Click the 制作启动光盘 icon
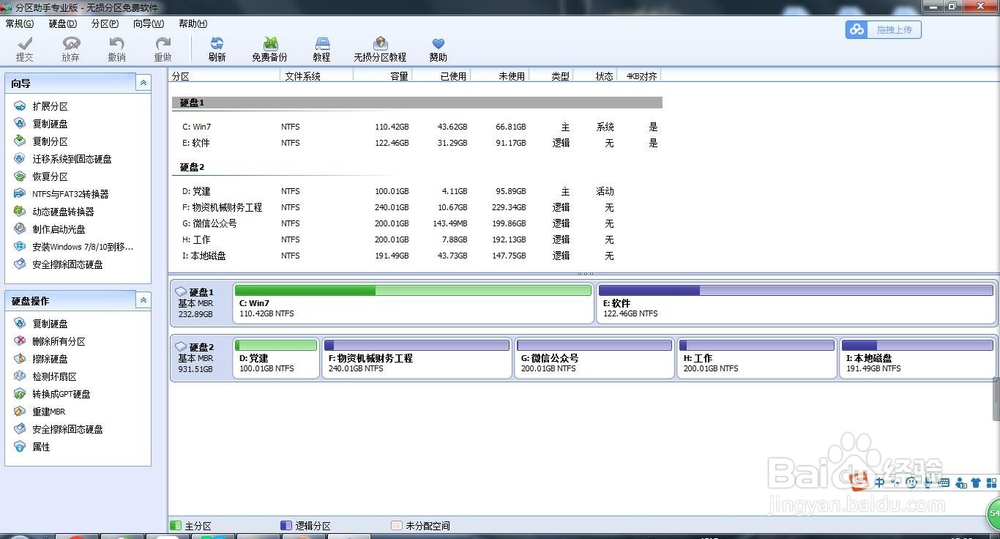 tap(20, 229)
